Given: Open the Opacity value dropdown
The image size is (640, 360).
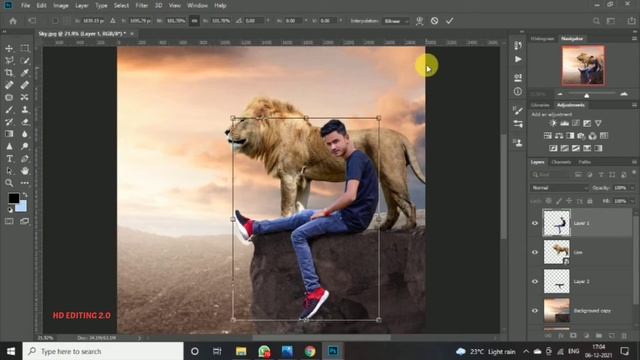Looking at the screenshot, I should [x=632, y=188].
